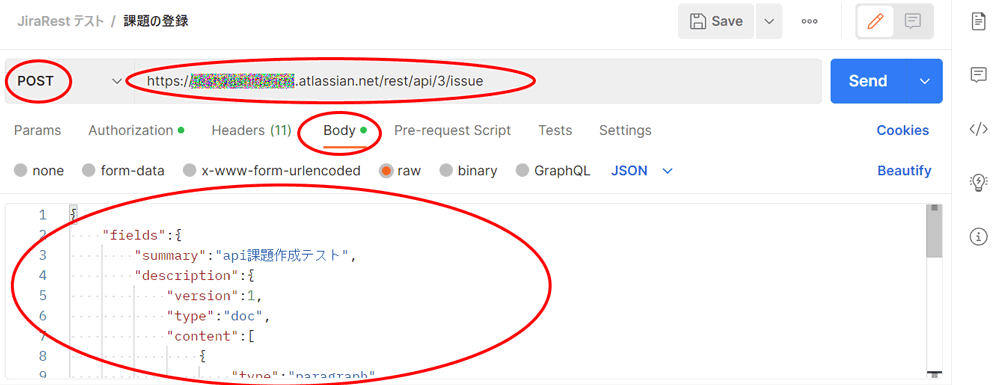The image size is (1000, 385).
Task: Expand the Save options dropdown arrow
Action: (x=769, y=21)
